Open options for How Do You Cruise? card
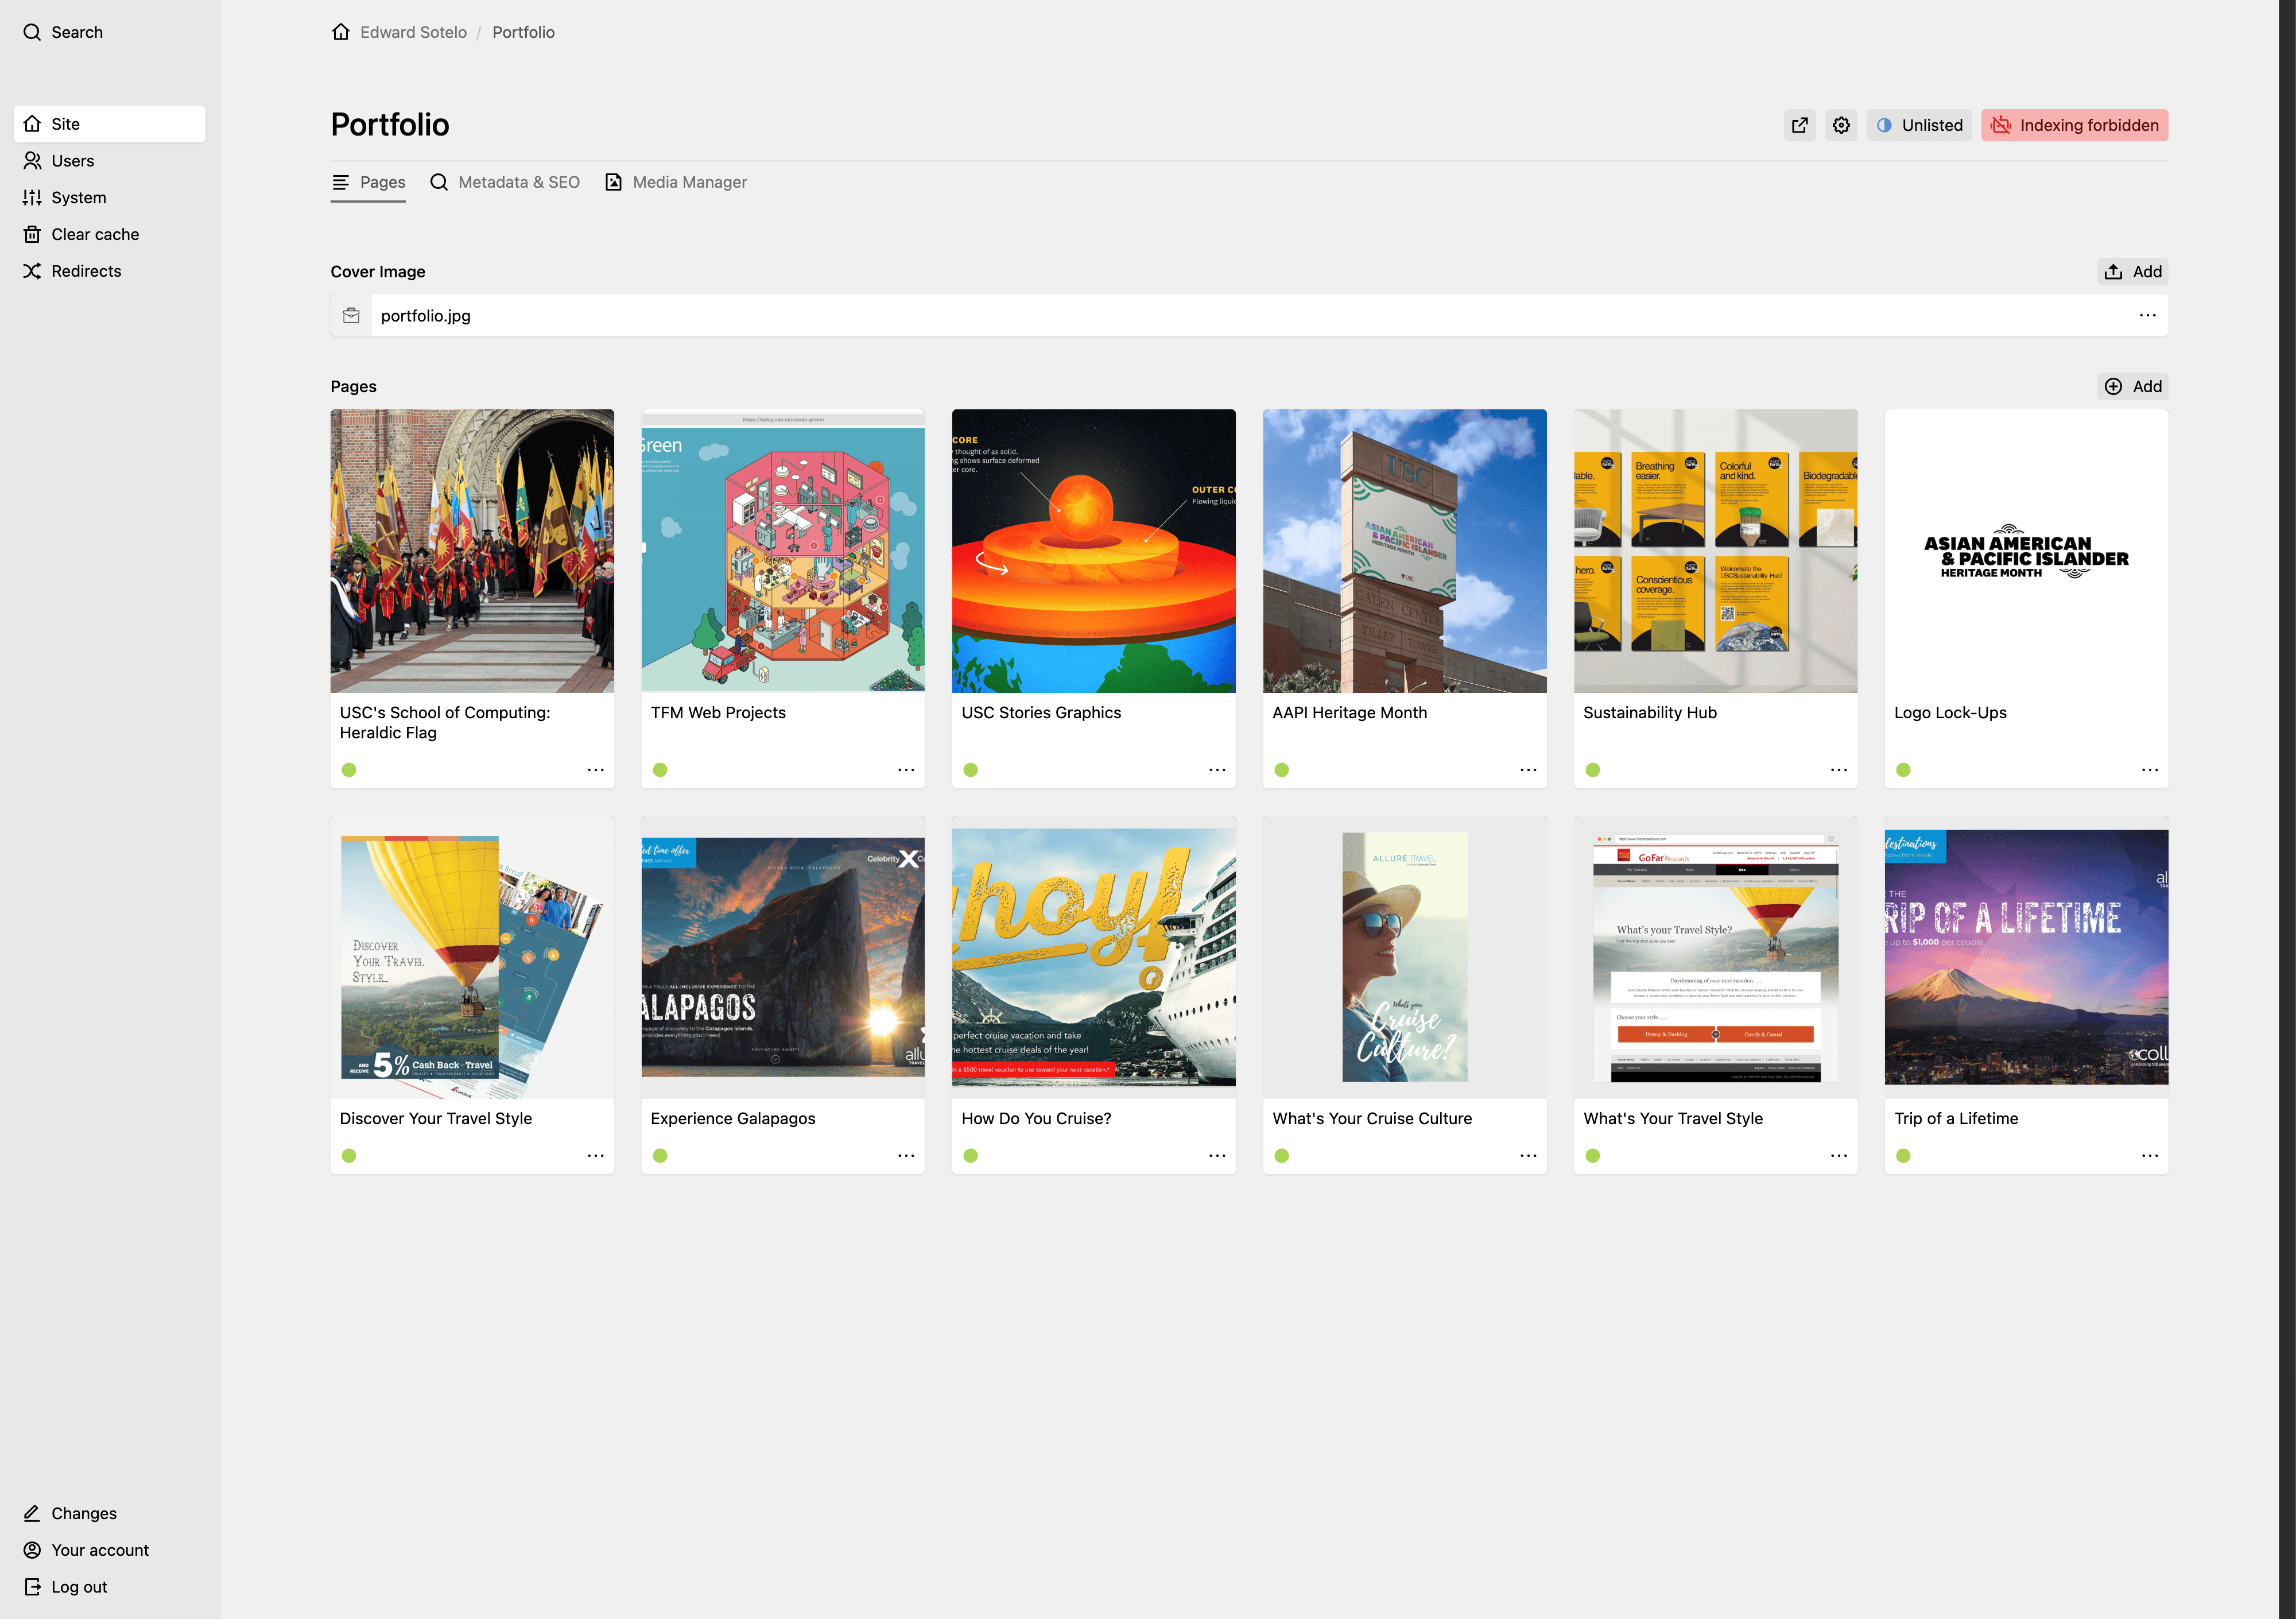The height and width of the screenshot is (1619, 2296). click(x=1217, y=1156)
